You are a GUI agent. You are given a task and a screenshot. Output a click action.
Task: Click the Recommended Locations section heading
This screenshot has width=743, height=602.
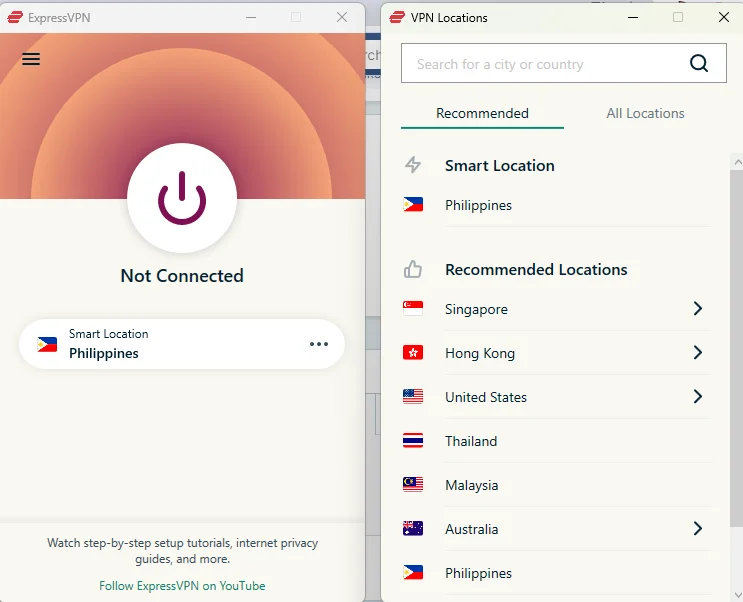click(x=536, y=269)
